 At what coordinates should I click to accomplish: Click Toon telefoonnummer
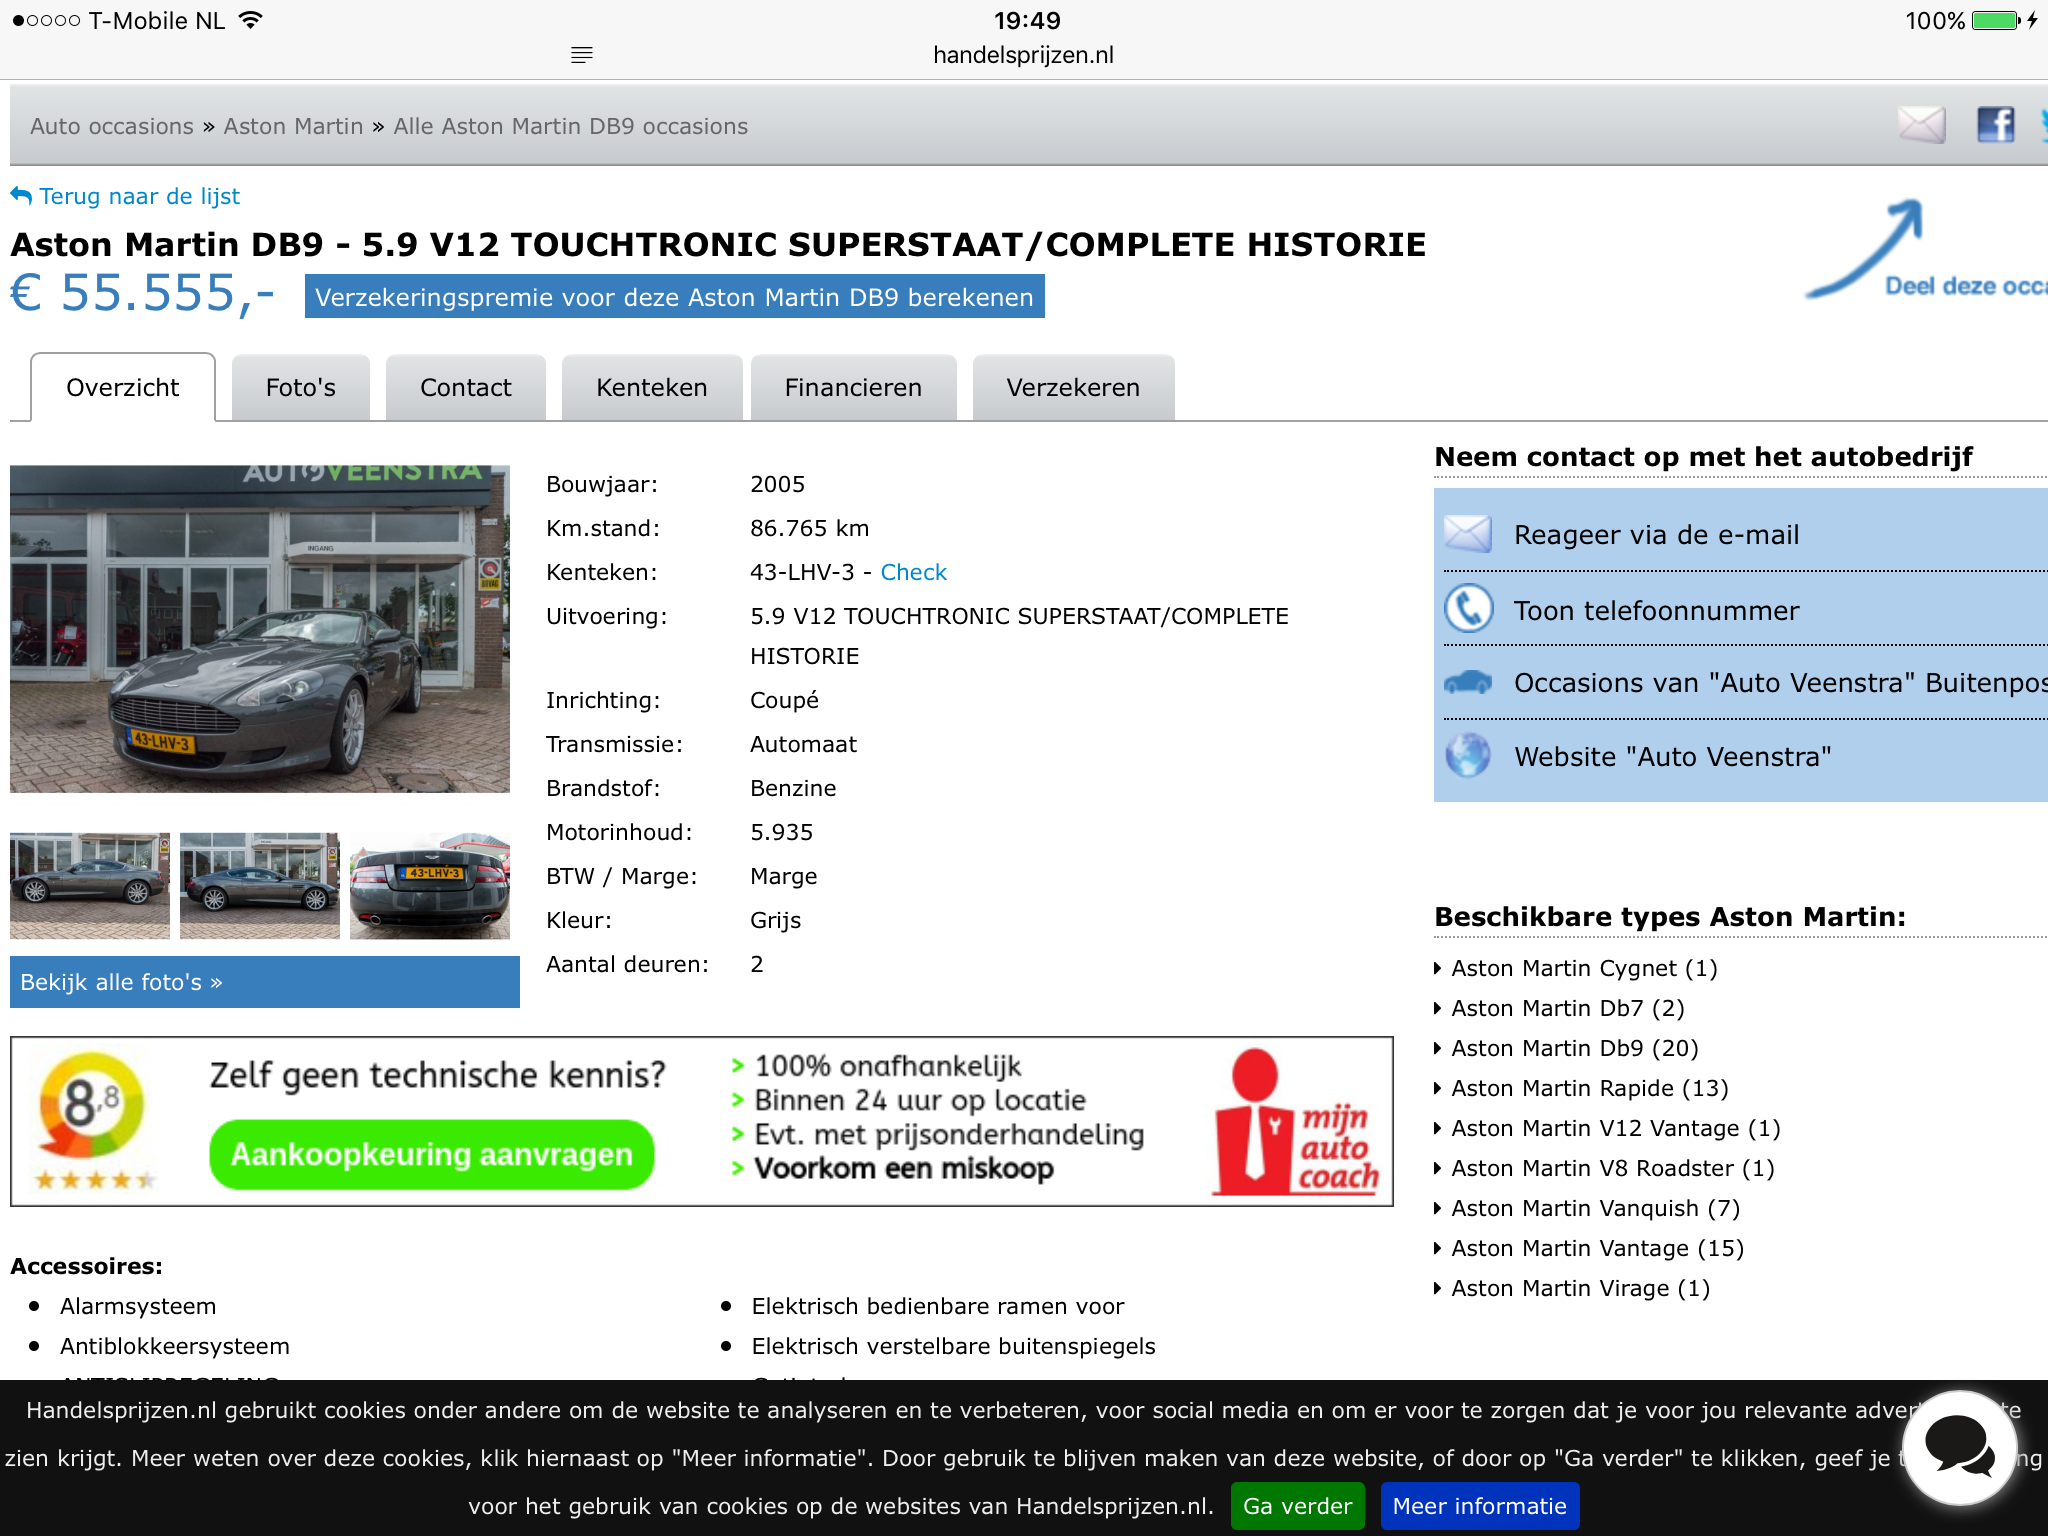click(1657, 610)
